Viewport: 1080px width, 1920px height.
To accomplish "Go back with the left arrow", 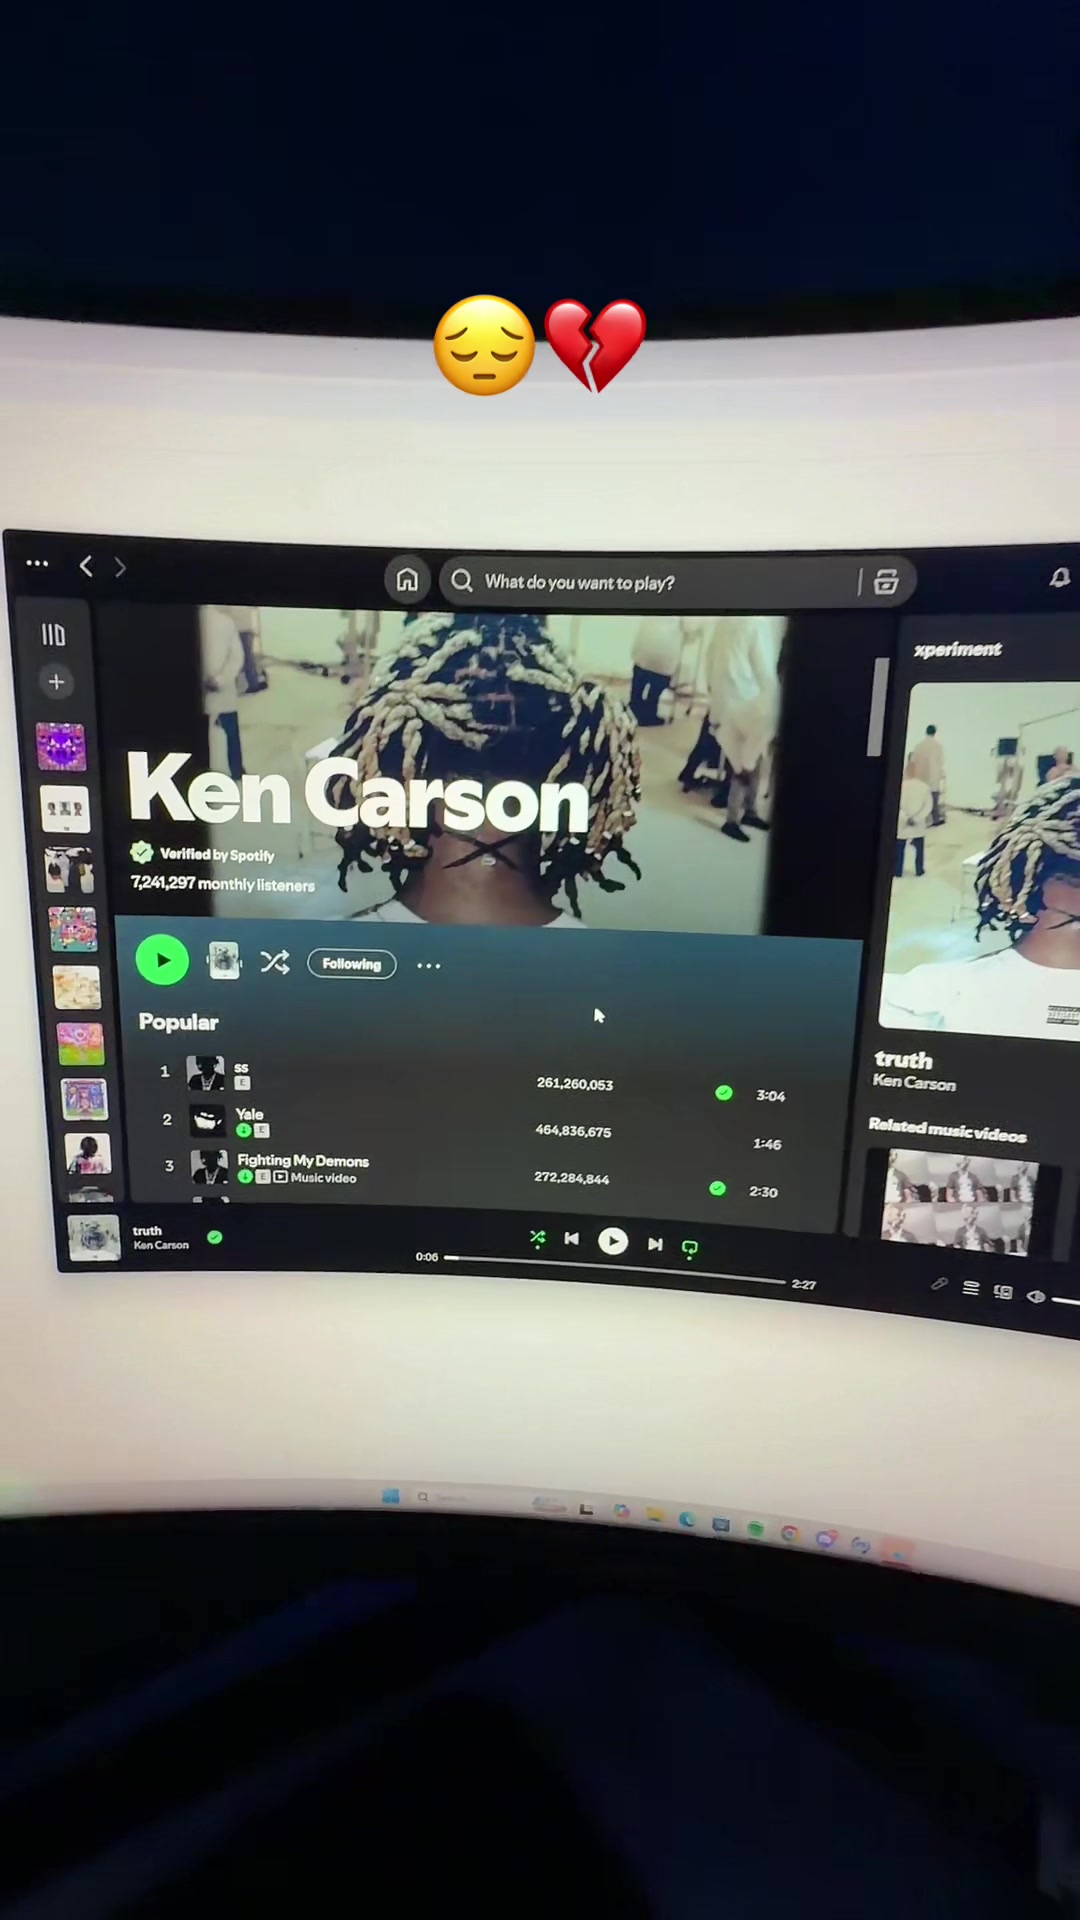I will [86, 567].
